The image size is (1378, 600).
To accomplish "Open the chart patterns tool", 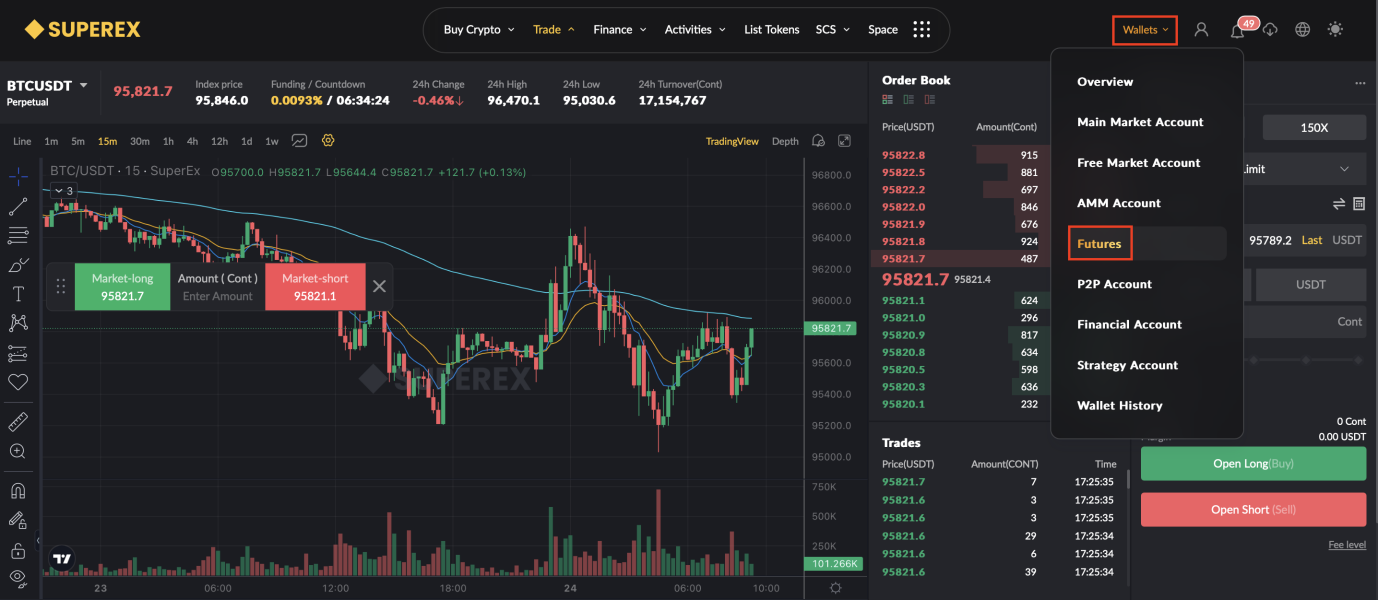I will coord(18,323).
